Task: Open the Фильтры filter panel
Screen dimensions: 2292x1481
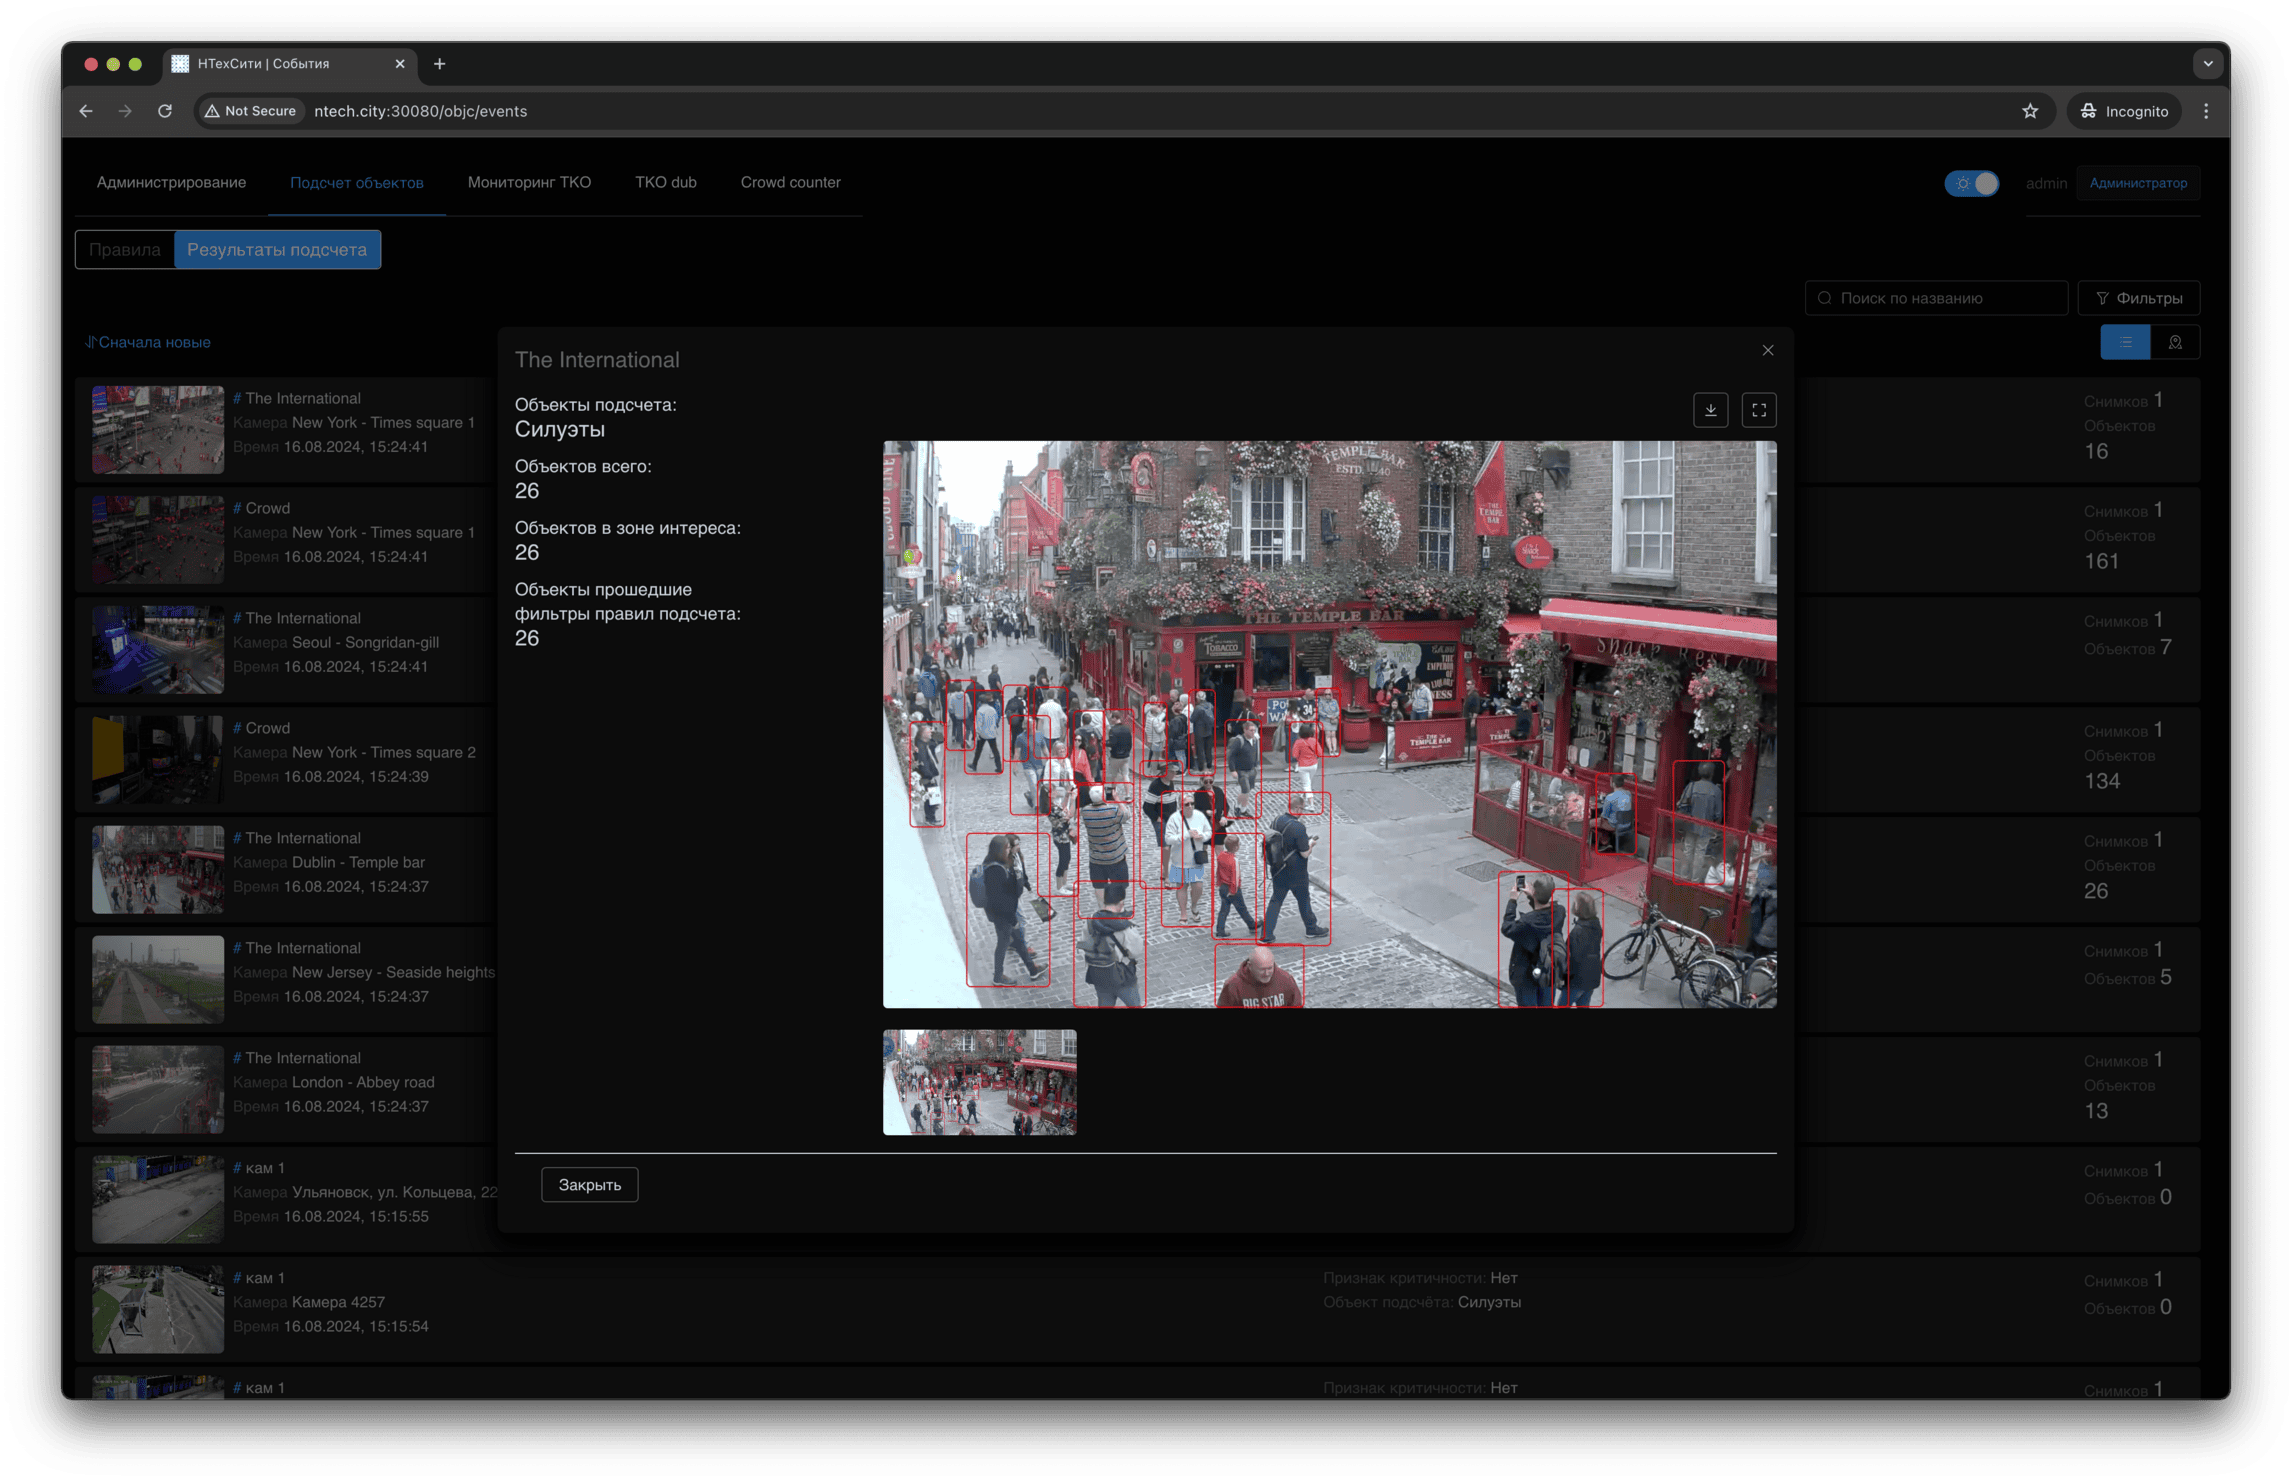Action: tap(2138, 298)
